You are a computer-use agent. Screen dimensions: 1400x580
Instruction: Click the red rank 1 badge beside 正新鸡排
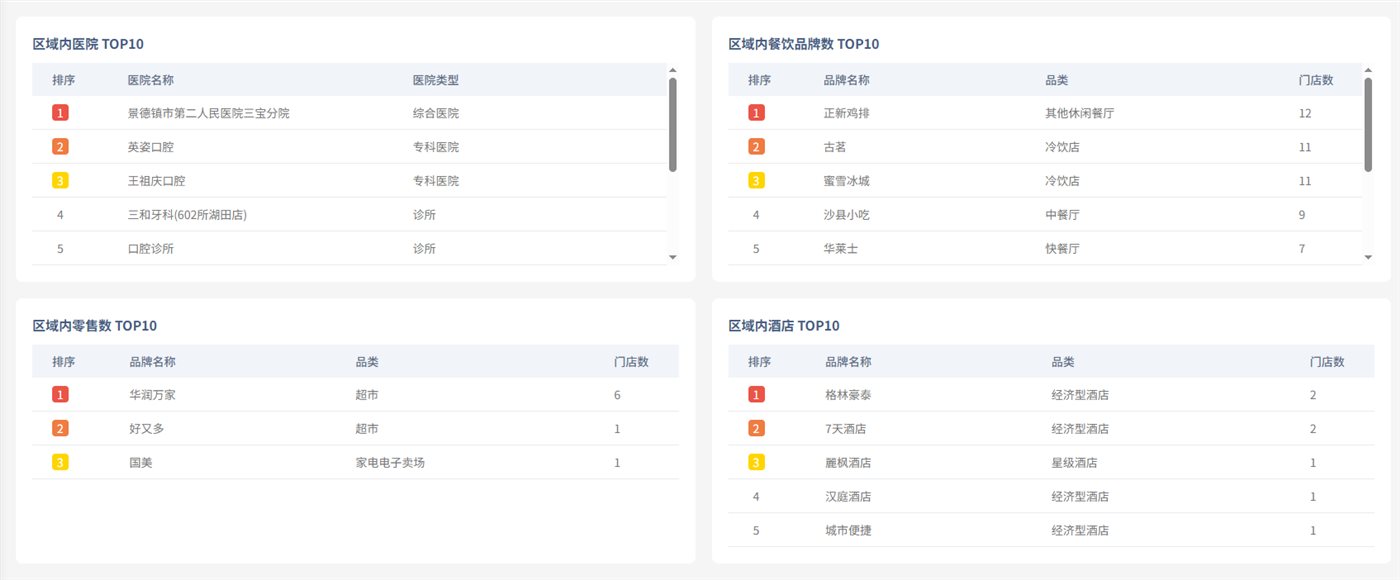click(x=756, y=113)
